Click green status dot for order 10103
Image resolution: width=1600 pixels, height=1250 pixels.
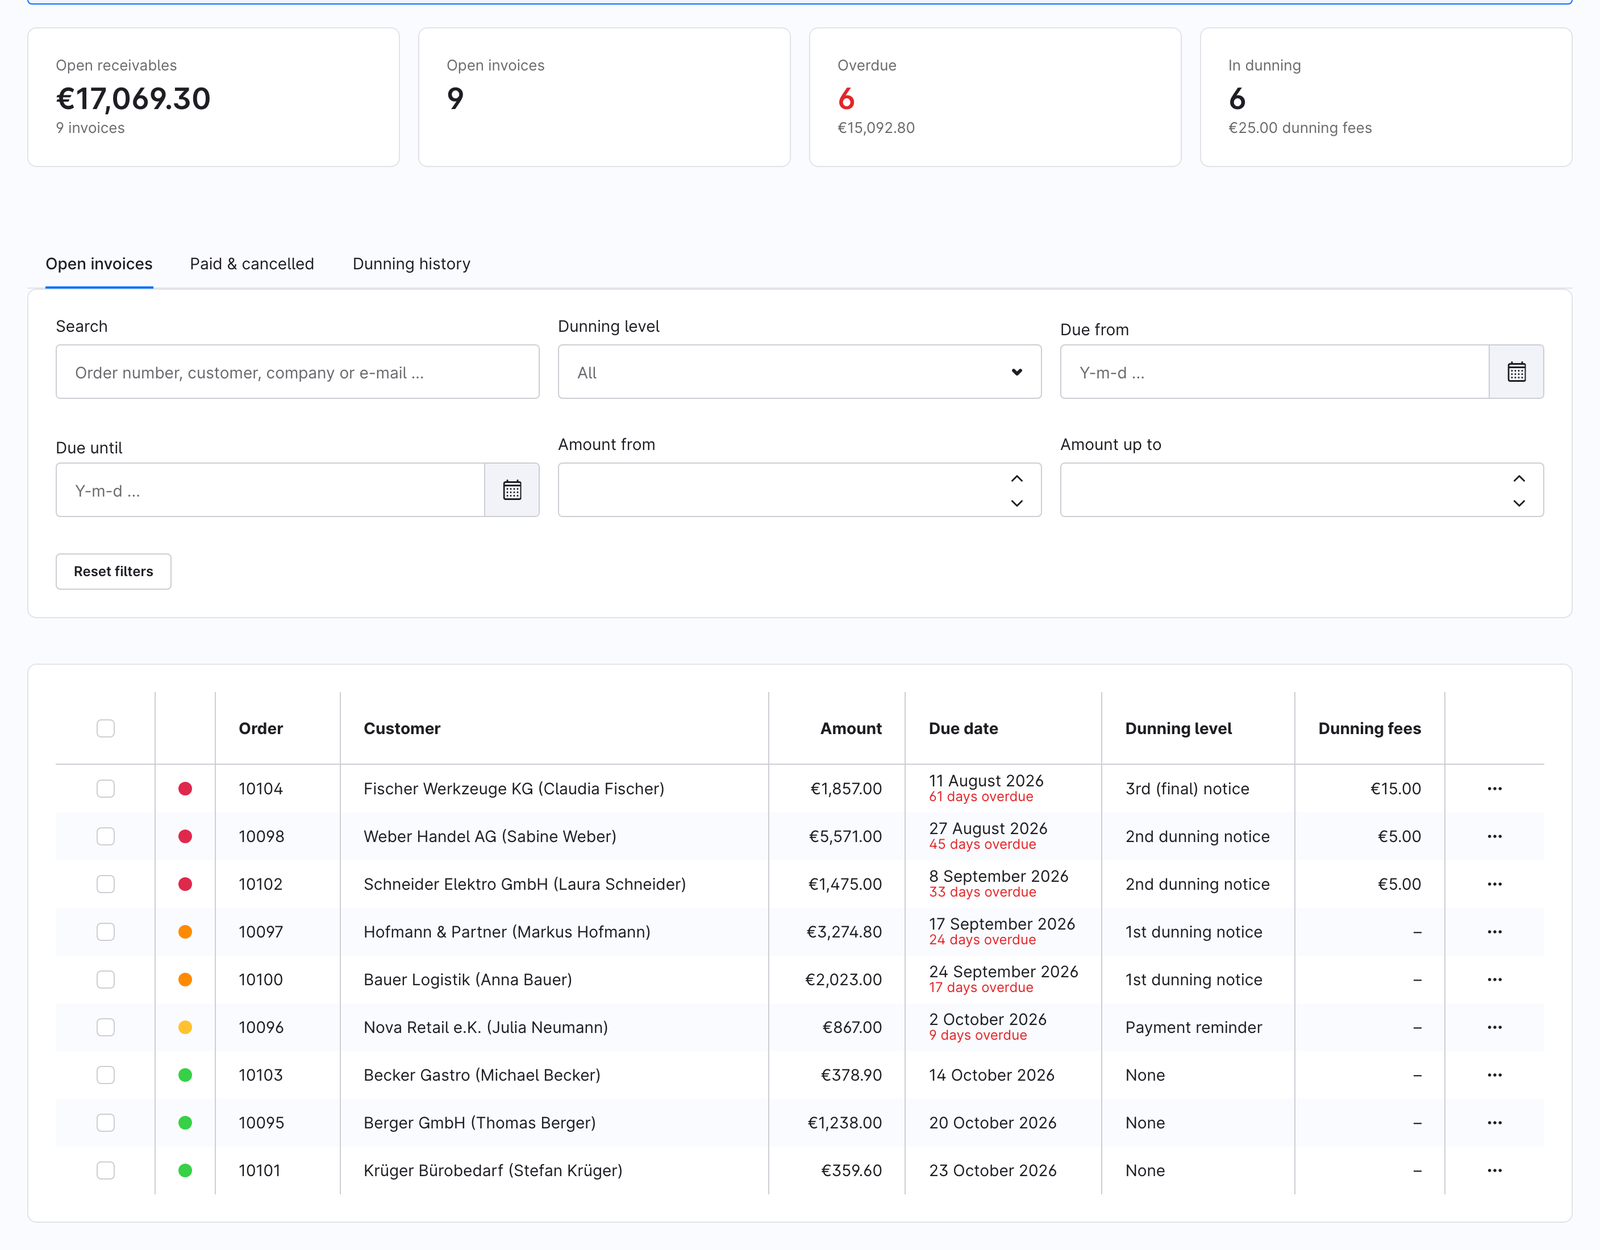[x=185, y=1075]
